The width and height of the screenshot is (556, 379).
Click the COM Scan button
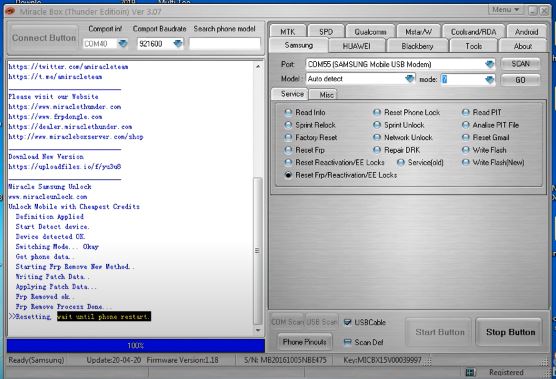[x=288, y=322]
